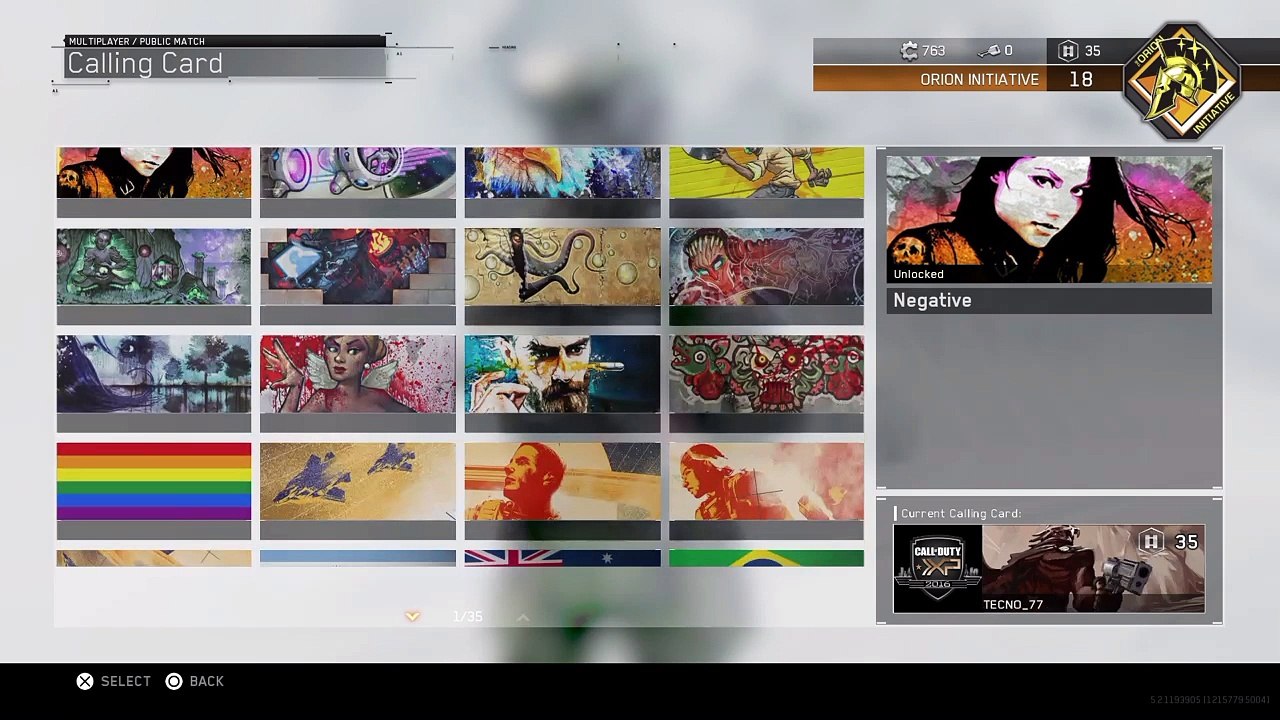This screenshot has width=1280, height=720.
Task: Go to next page with the orange down arrow
Action: (412, 617)
